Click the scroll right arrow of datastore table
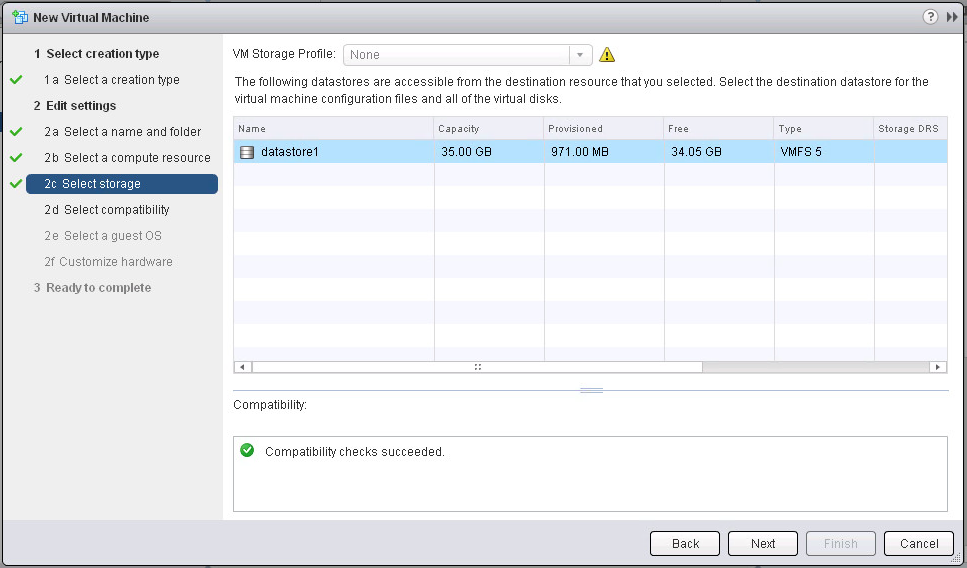The width and height of the screenshot is (967, 568). (938, 367)
